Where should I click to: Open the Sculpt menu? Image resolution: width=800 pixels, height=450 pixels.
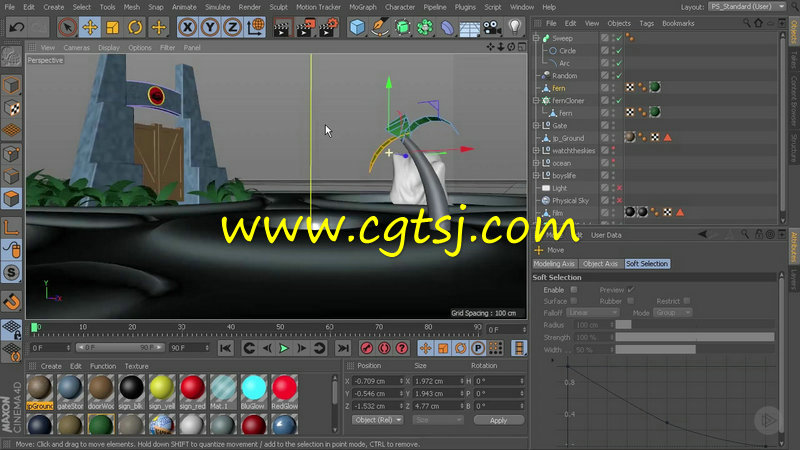pos(279,7)
